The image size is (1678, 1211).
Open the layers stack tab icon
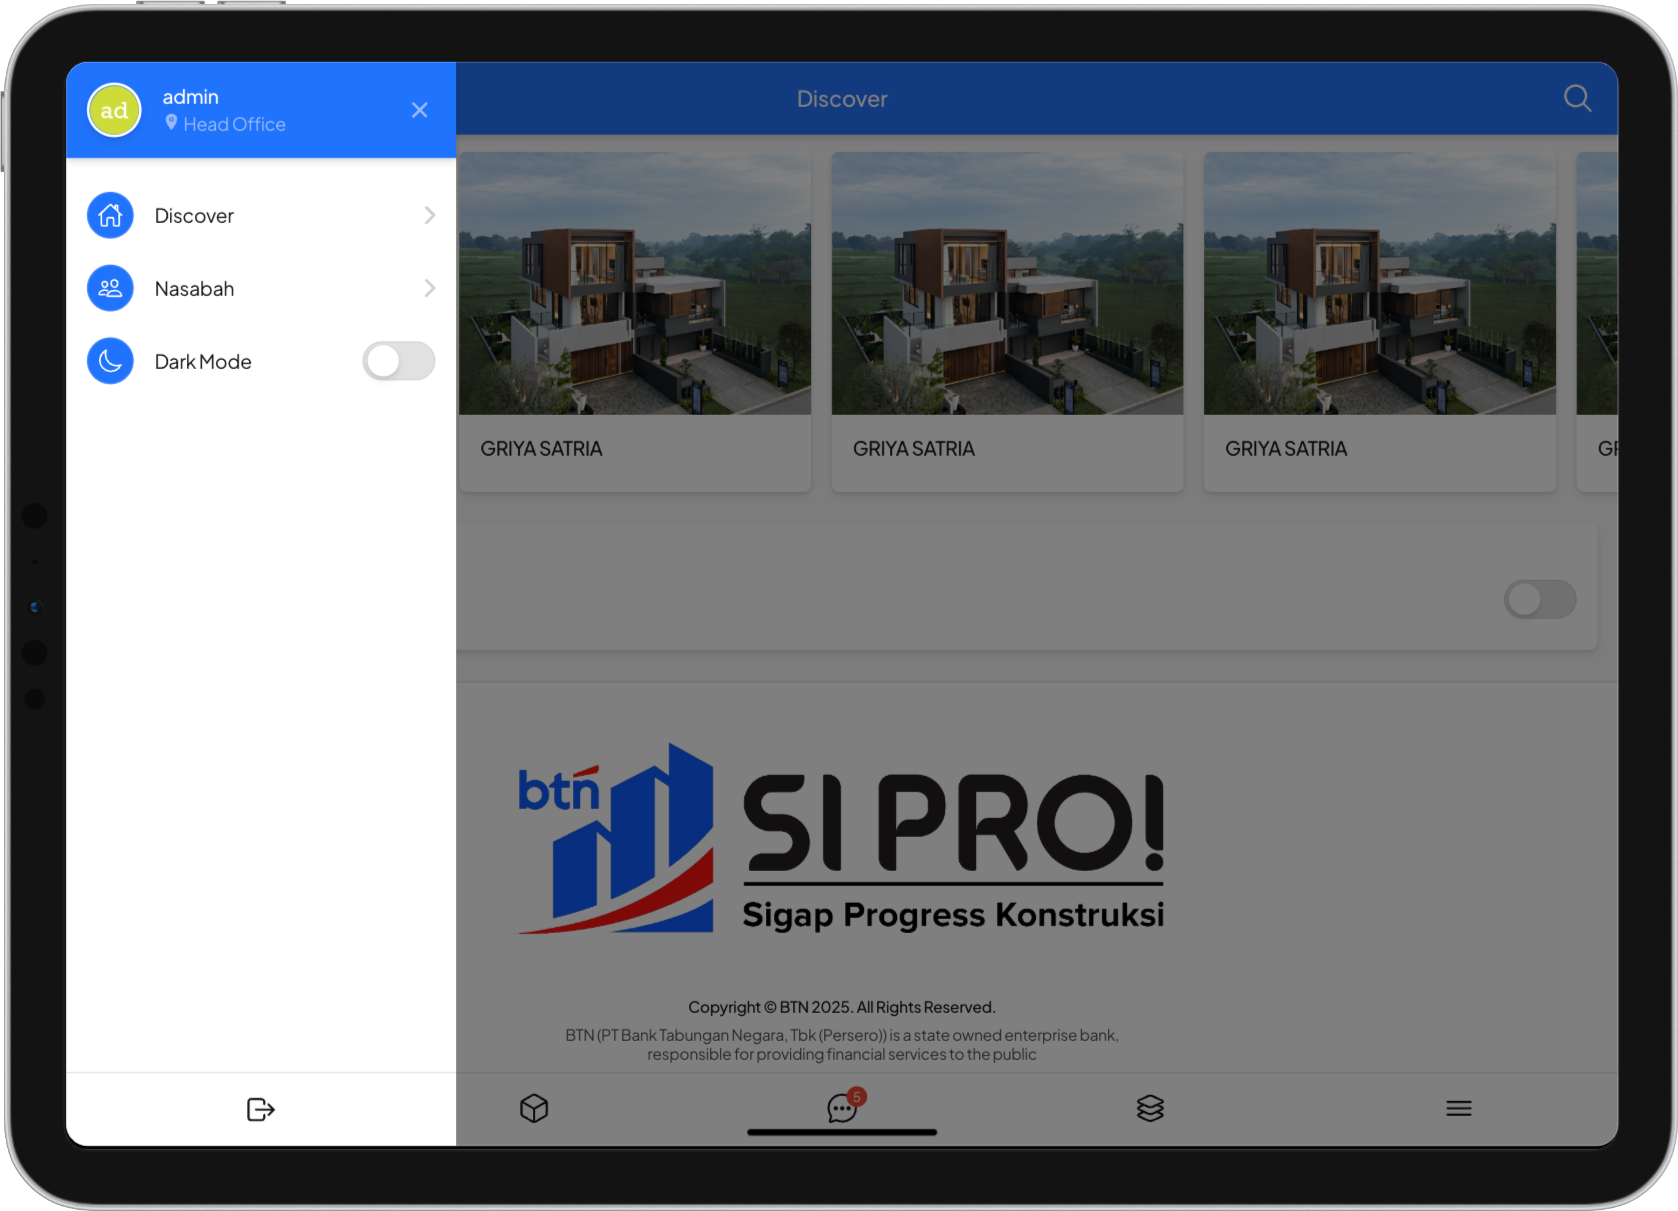[1150, 1108]
